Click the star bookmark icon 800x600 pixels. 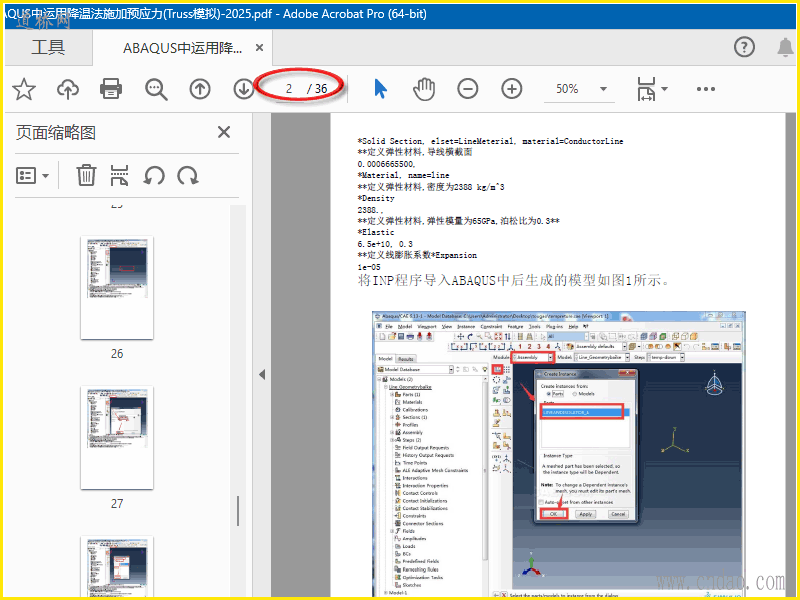click(23, 89)
